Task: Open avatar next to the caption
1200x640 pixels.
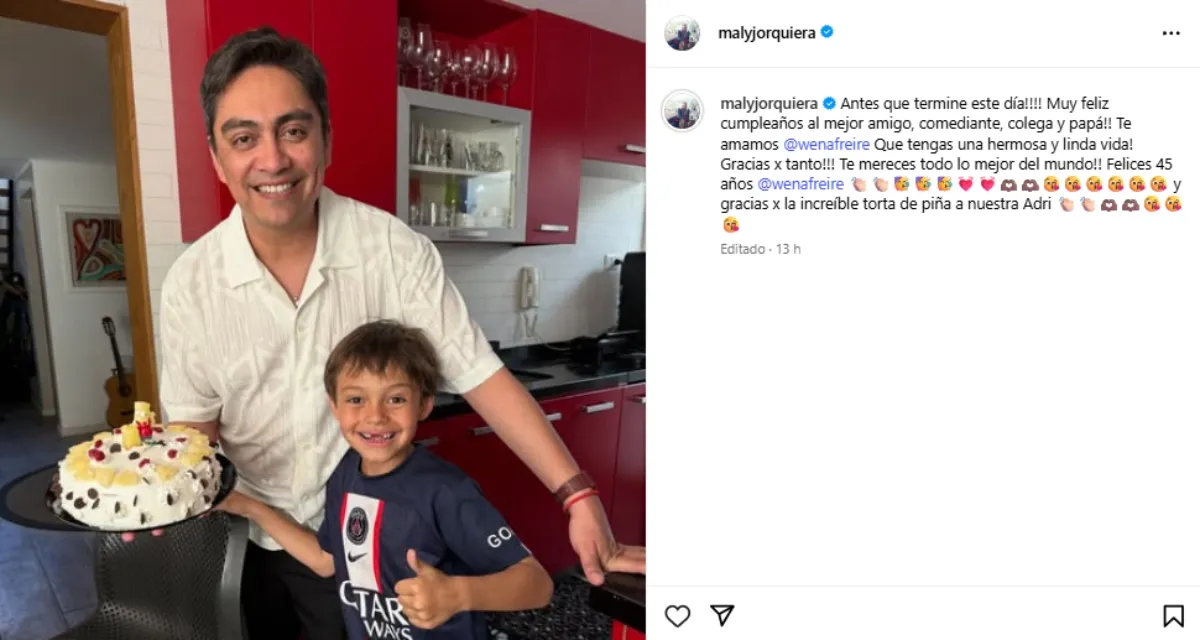Action: (682, 110)
